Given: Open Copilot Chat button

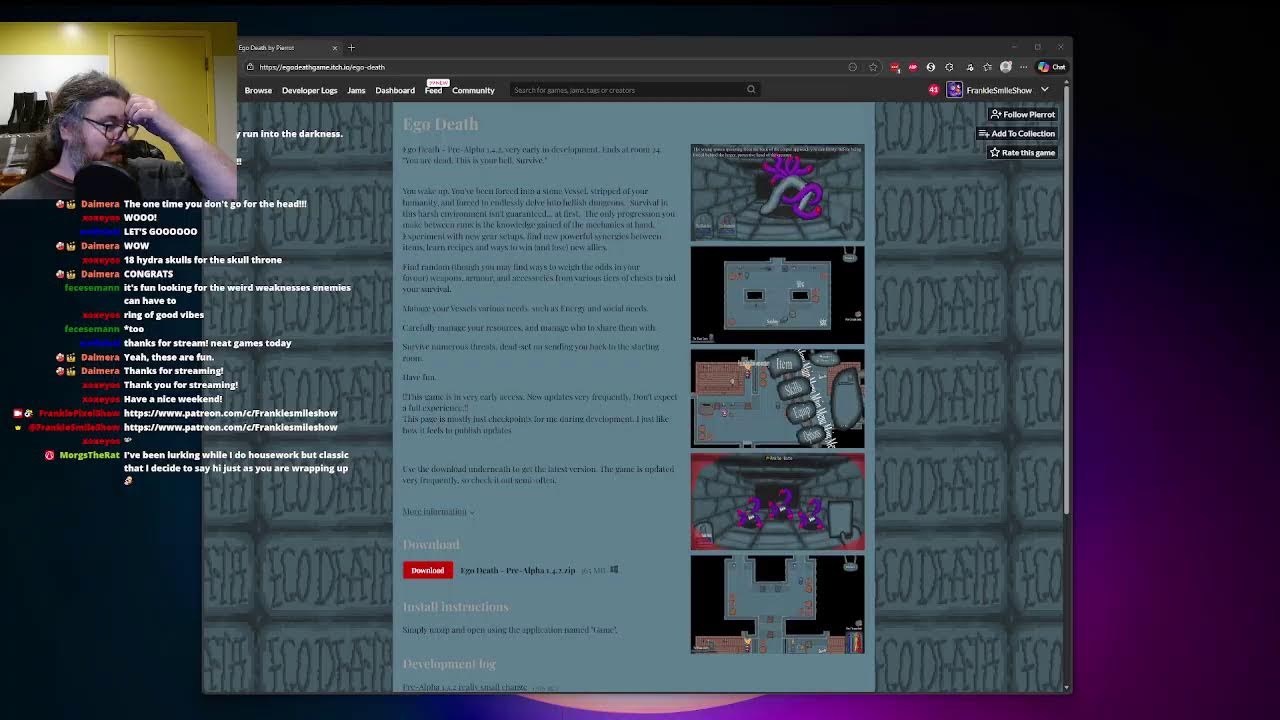Looking at the screenshot, I should [x=1052, y=67].
